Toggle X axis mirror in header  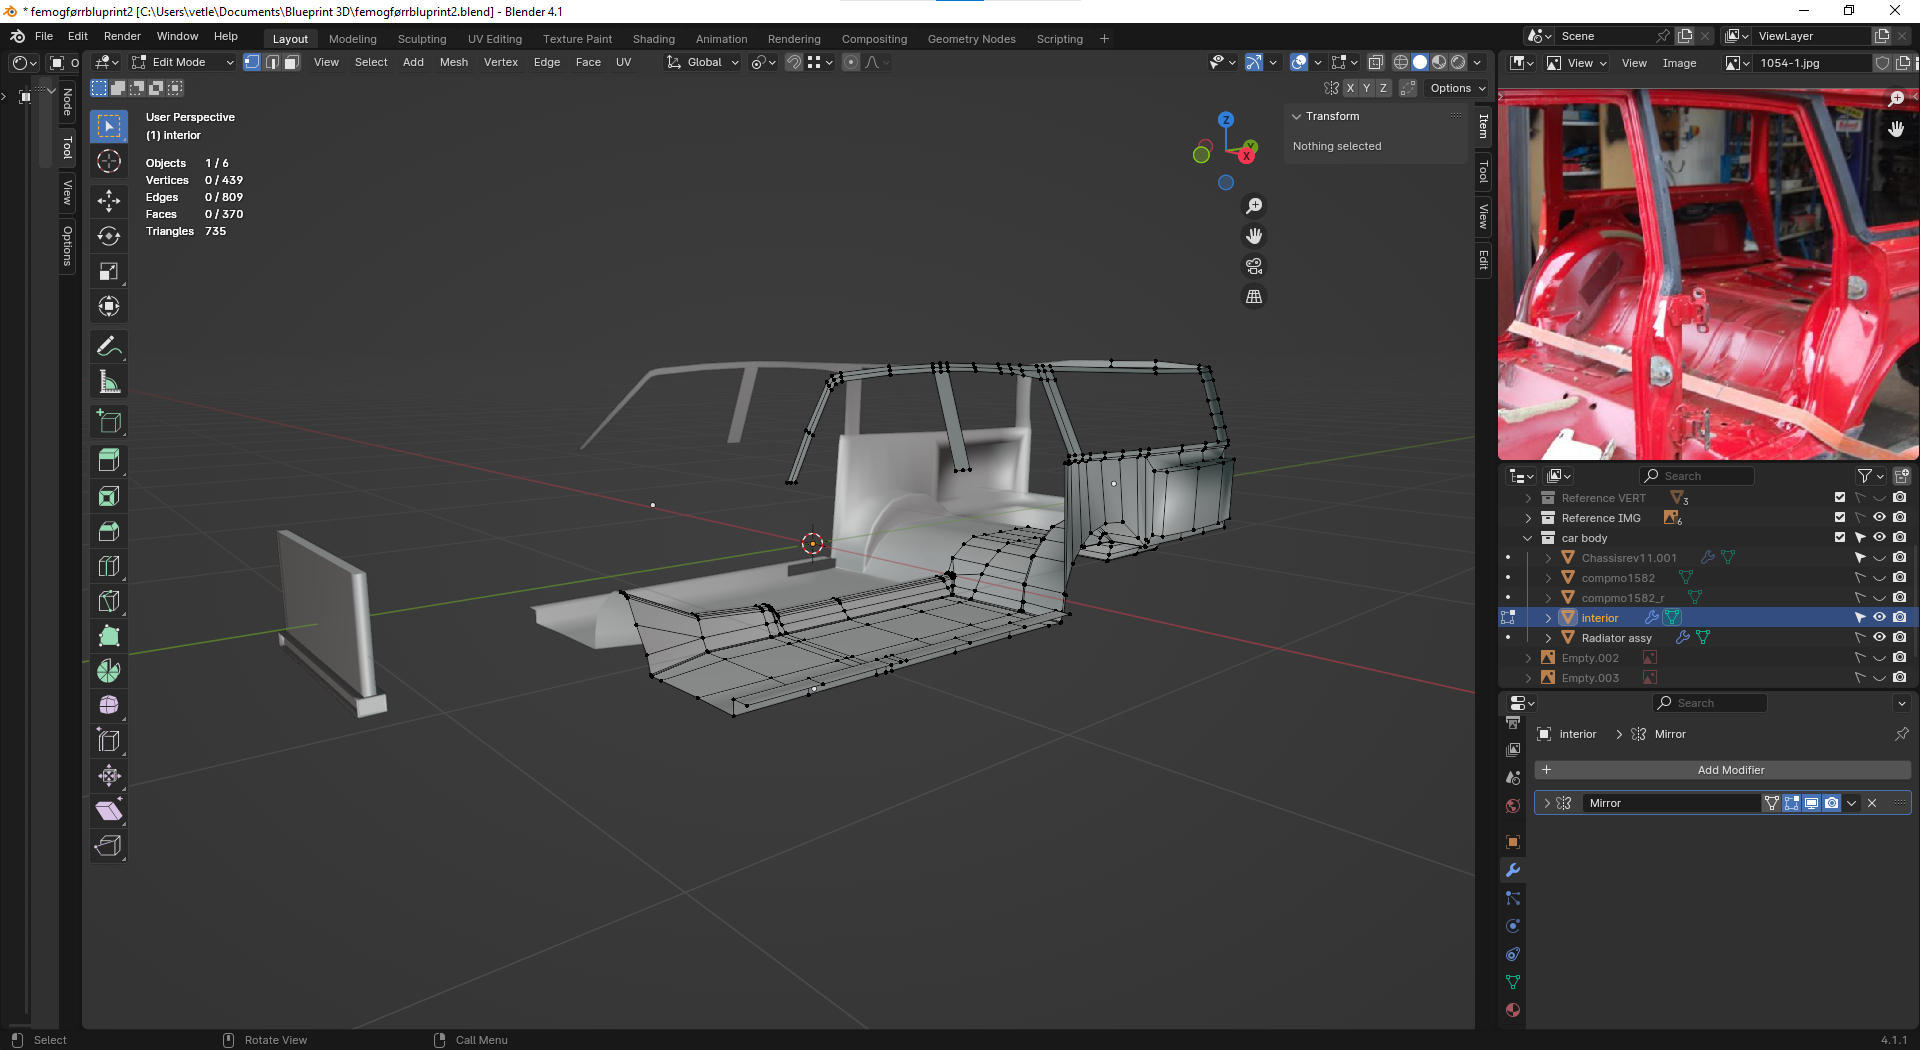[x=1350, y=88]
